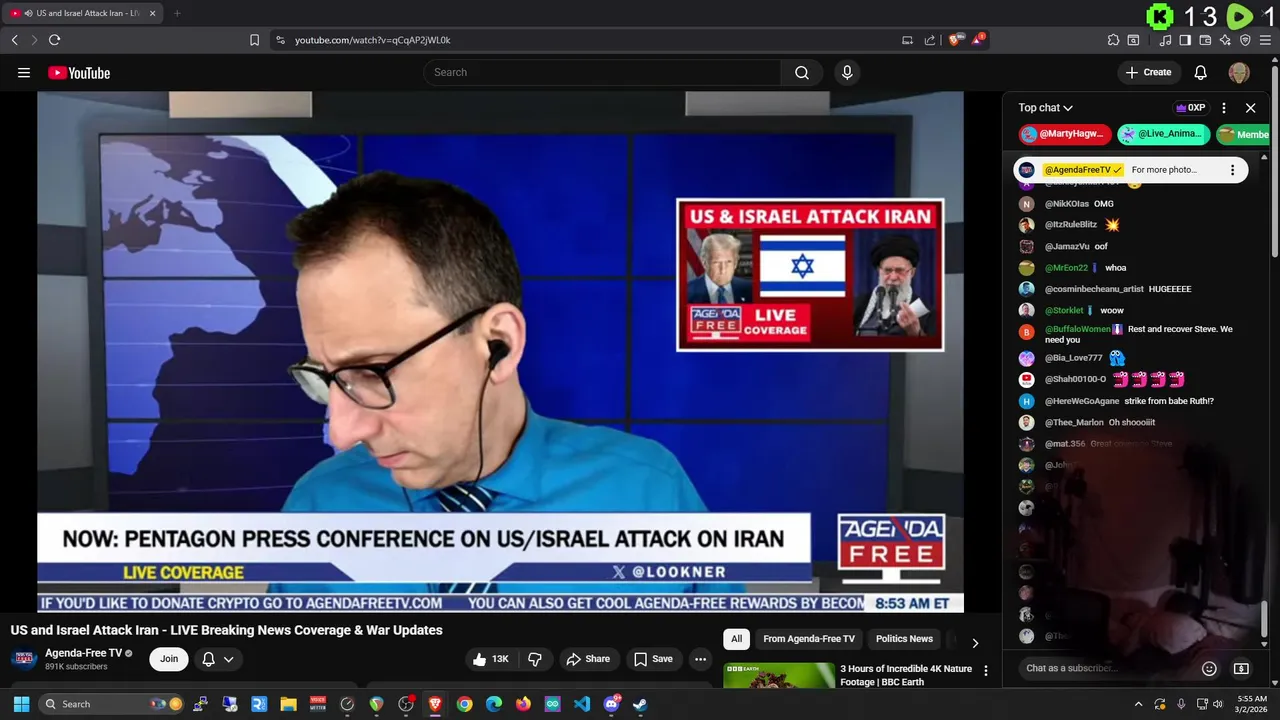Focus the YouTube search box
The image size is (1280, 720).
point(602,72)
